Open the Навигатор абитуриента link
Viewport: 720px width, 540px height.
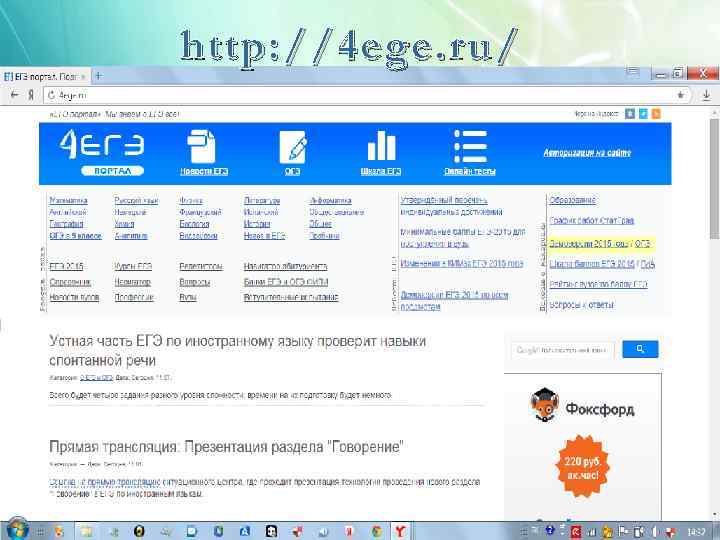click(x=286, y=266)
